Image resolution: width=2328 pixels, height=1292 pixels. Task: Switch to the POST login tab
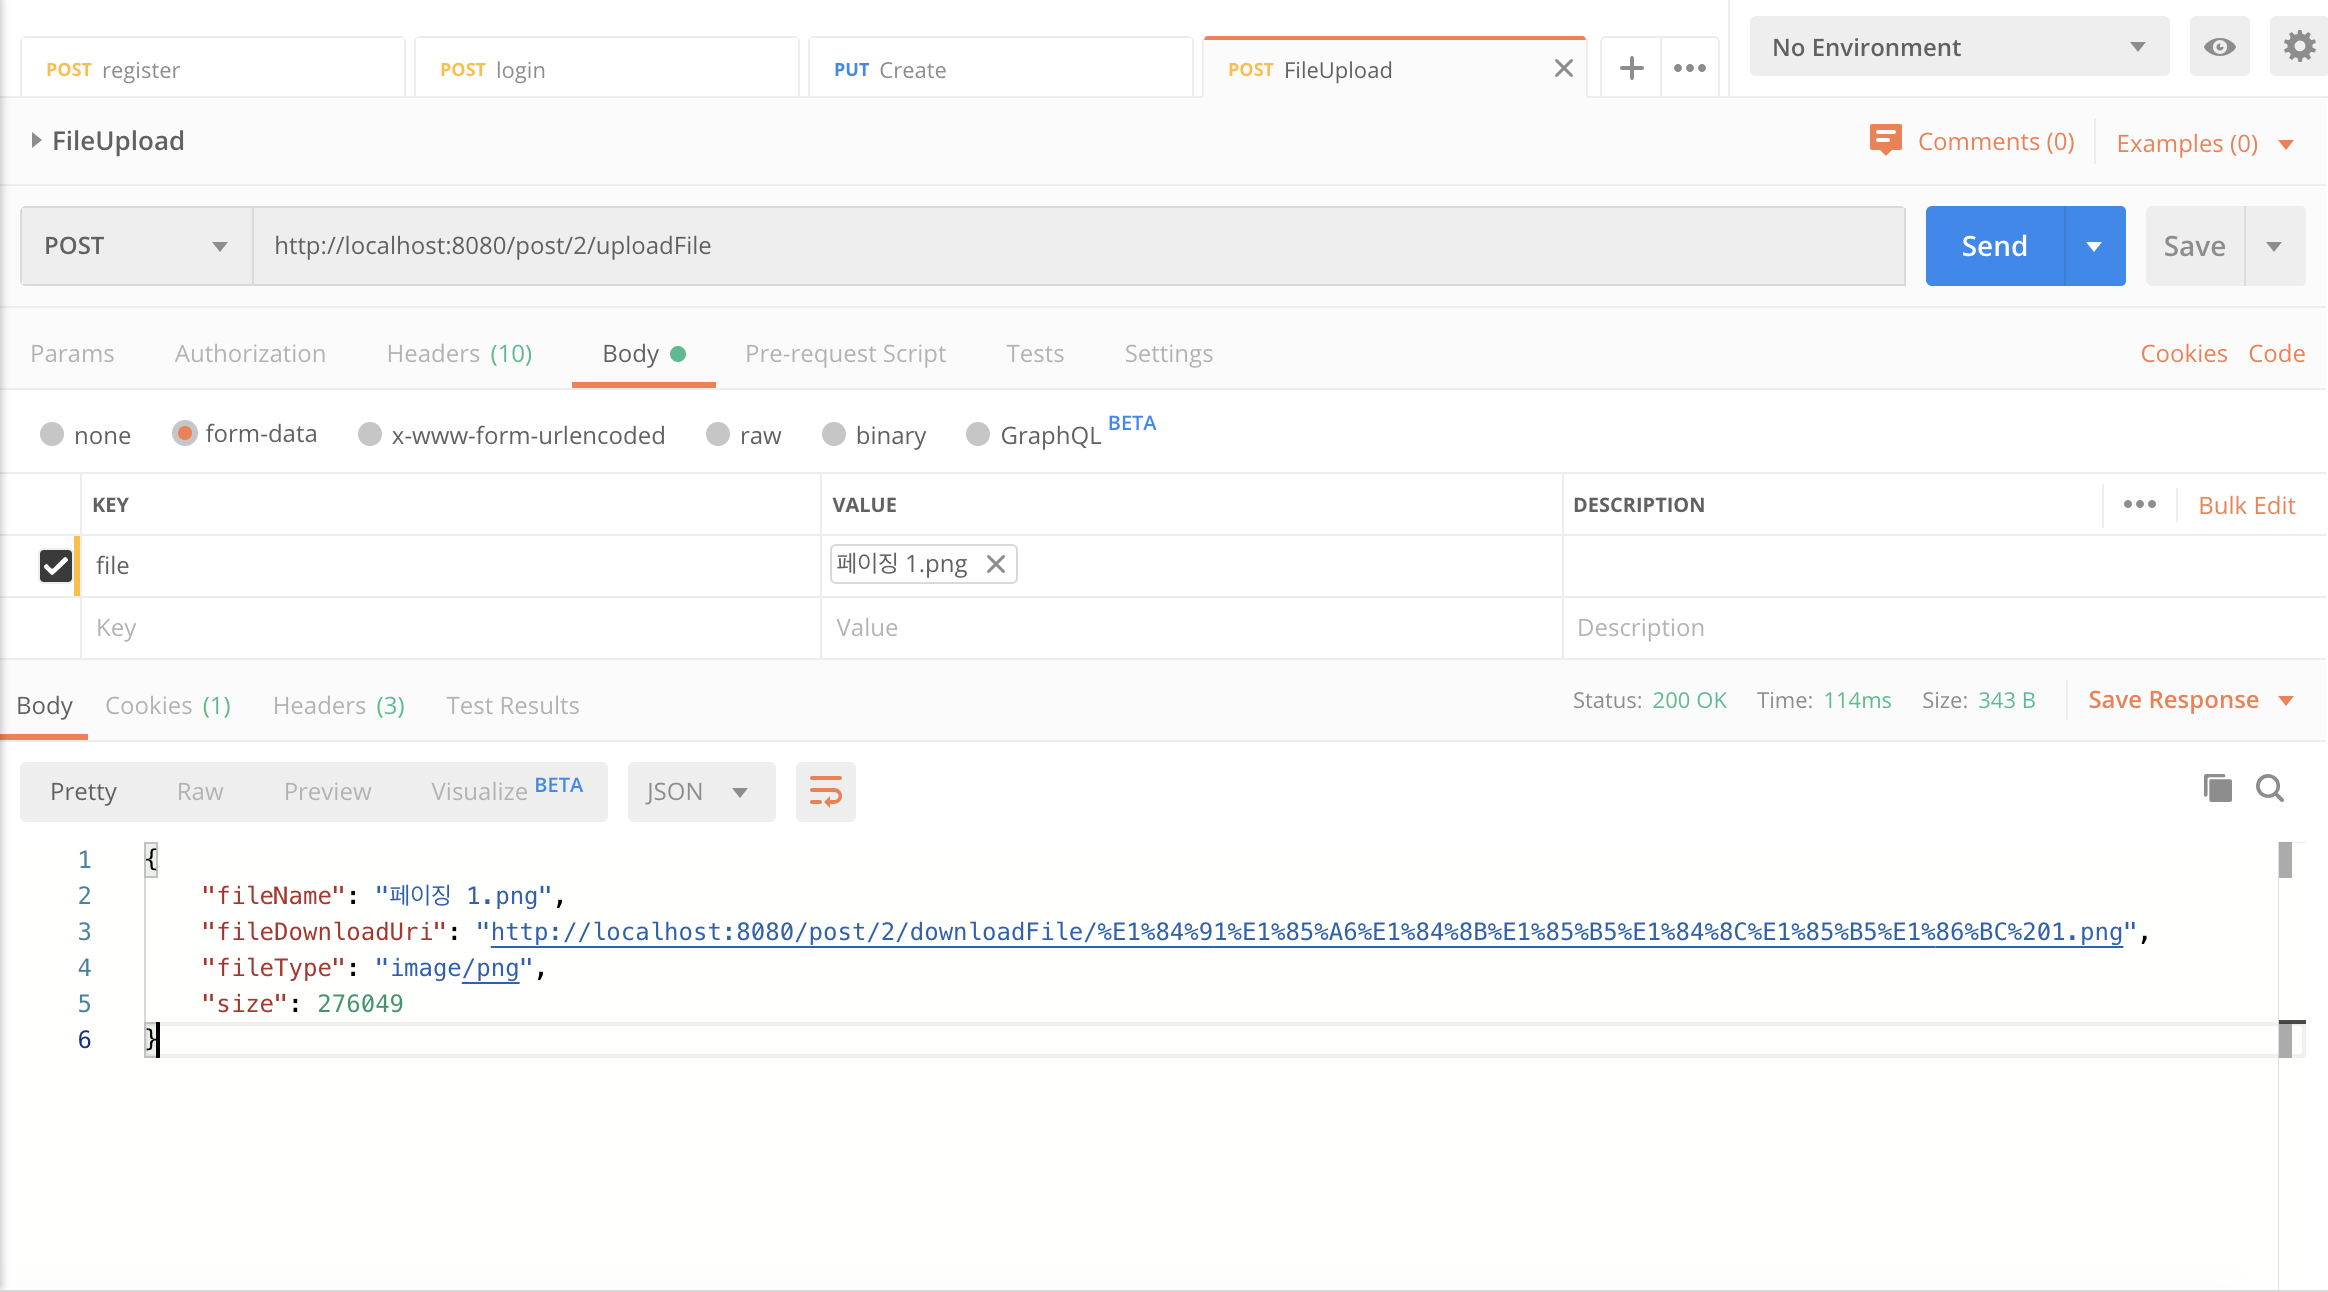point(606,69)
